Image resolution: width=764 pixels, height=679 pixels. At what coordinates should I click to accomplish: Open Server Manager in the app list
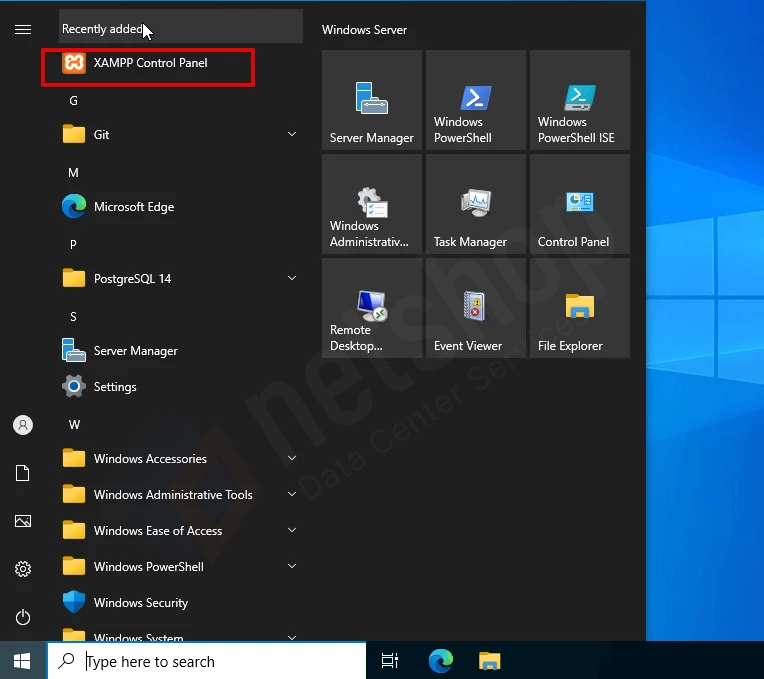point(180,351)
